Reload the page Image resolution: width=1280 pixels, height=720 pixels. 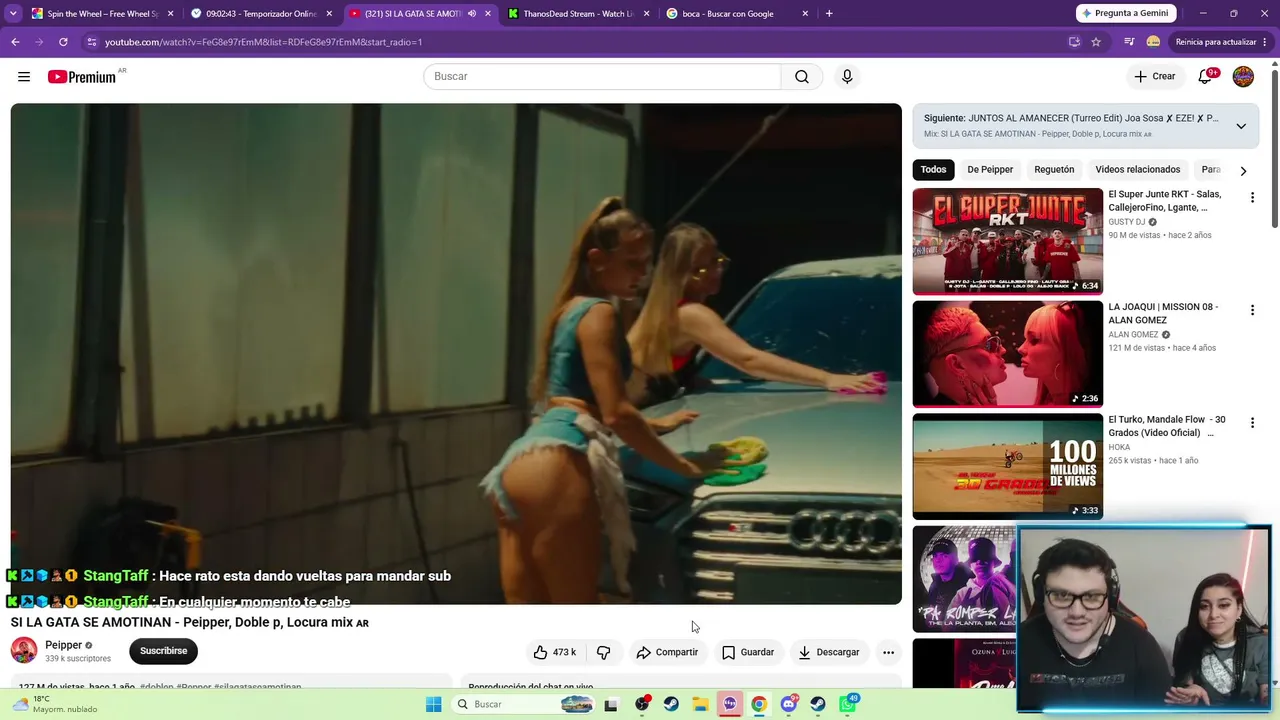[63, 42]
